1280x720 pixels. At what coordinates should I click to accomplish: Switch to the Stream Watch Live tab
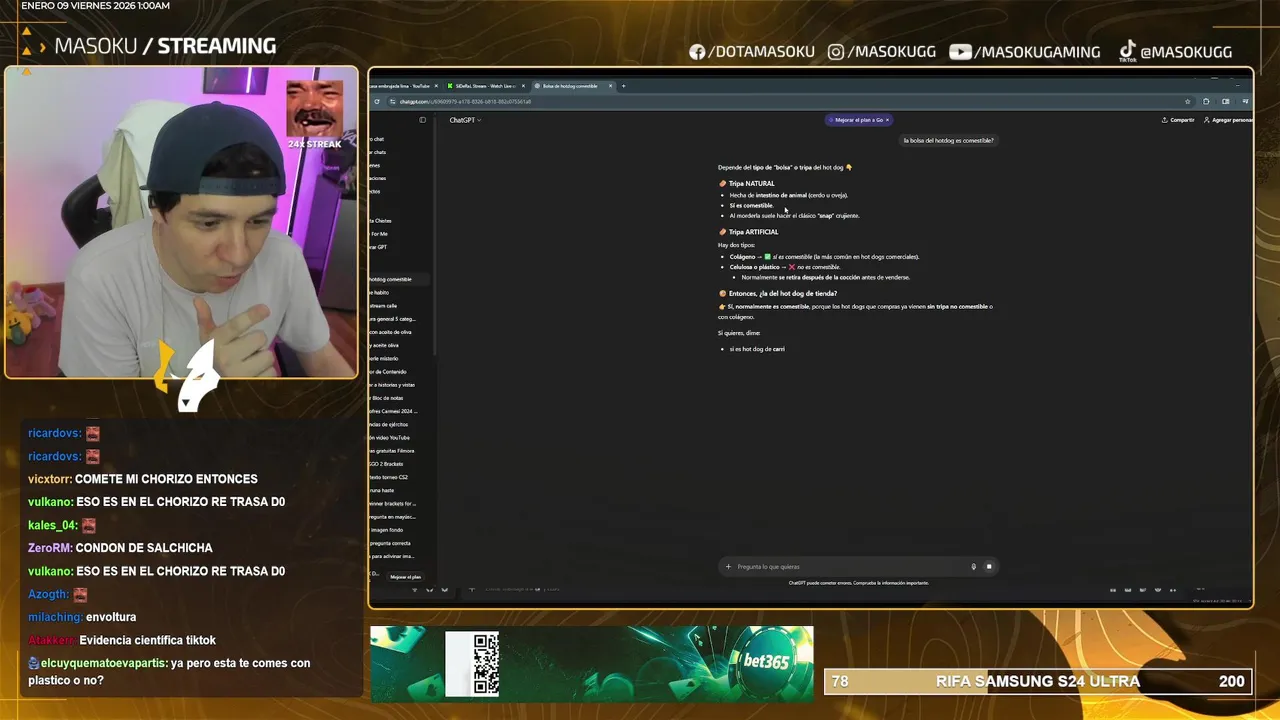tap(485, 86)
